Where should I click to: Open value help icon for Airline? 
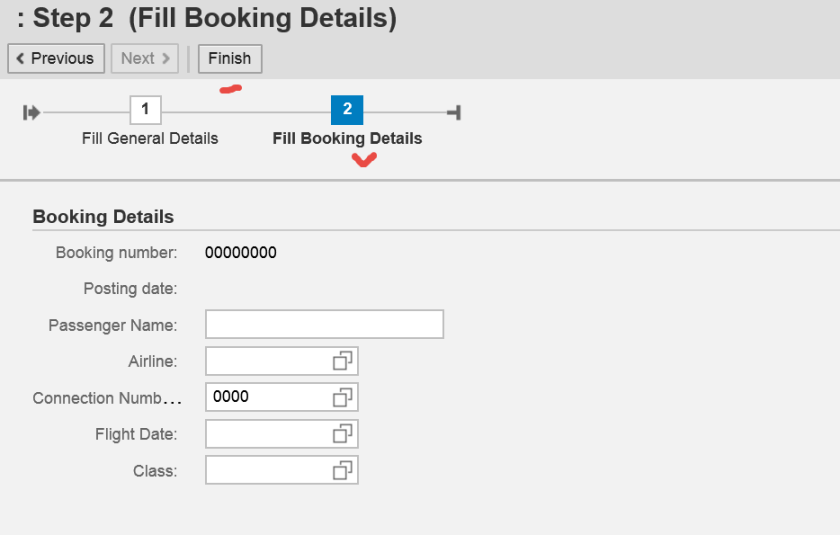coord(343,361)
